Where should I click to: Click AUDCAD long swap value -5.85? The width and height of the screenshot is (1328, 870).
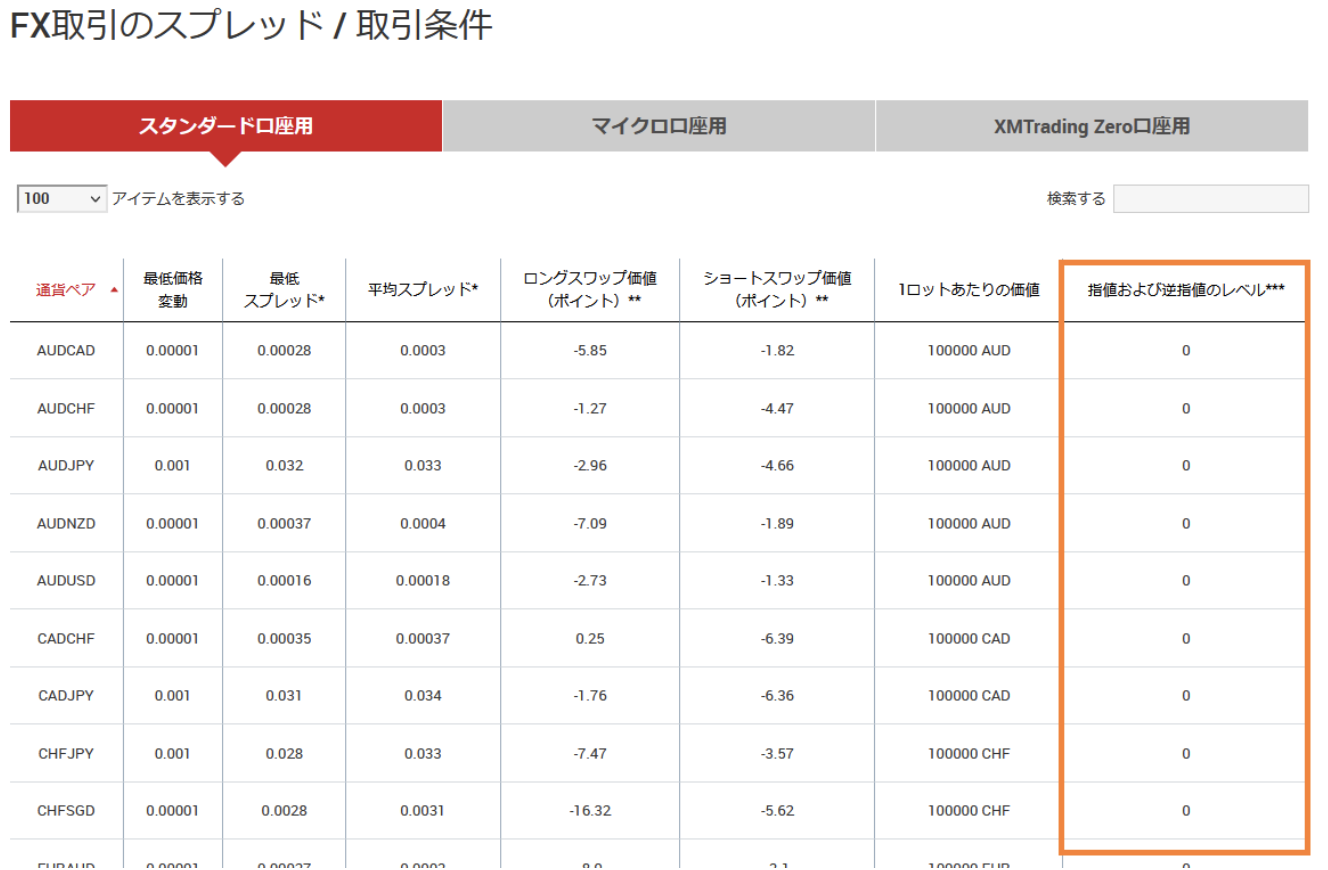pyautogui.click(x=590, y=351)
